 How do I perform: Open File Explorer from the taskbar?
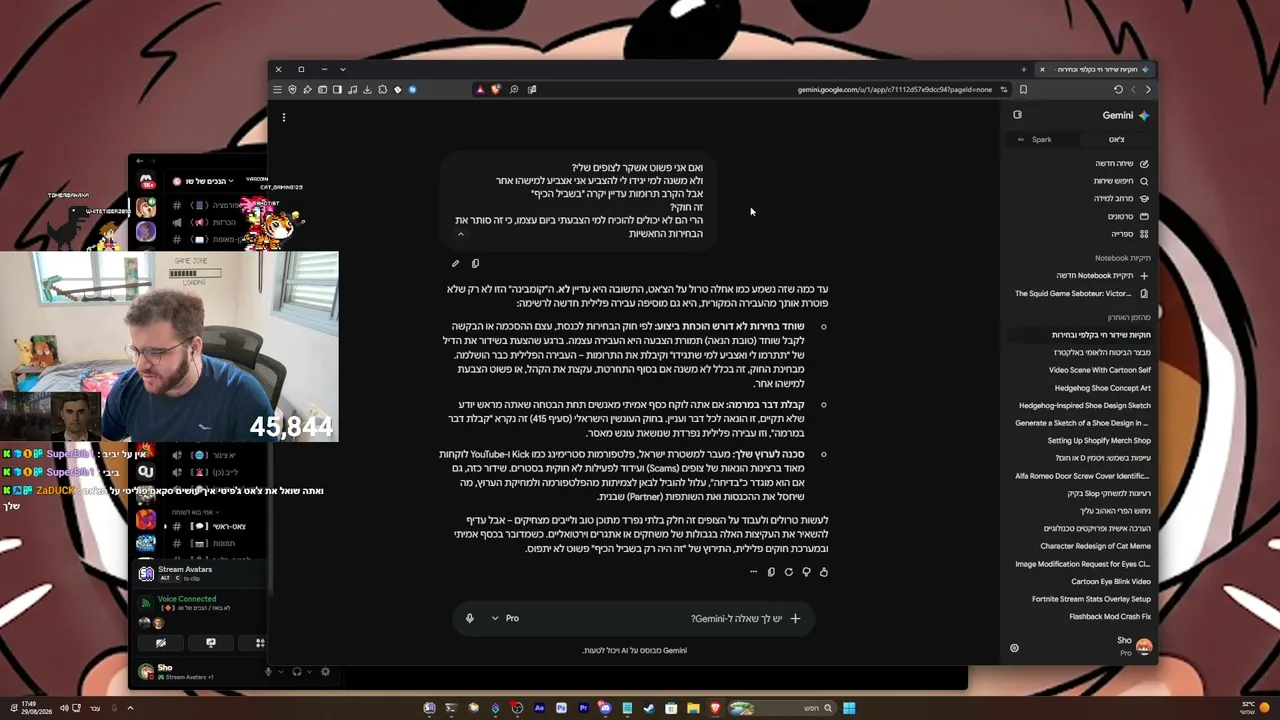click(693, 708)
